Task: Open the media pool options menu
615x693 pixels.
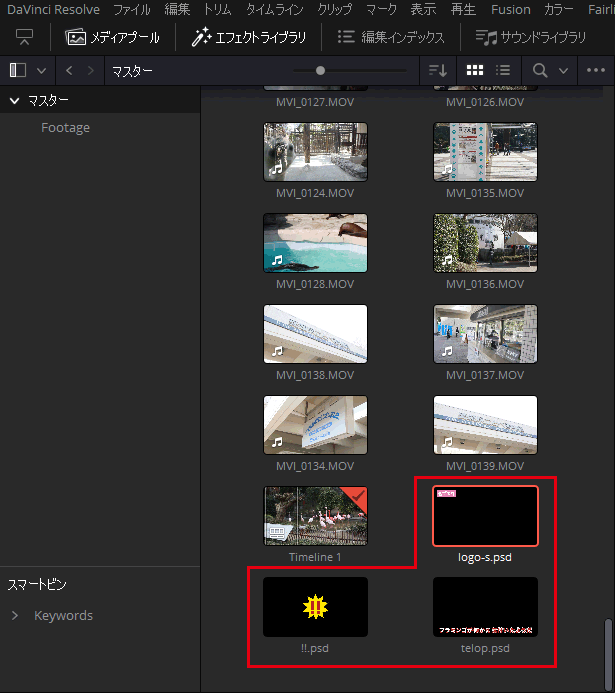Action: [596, 70]
